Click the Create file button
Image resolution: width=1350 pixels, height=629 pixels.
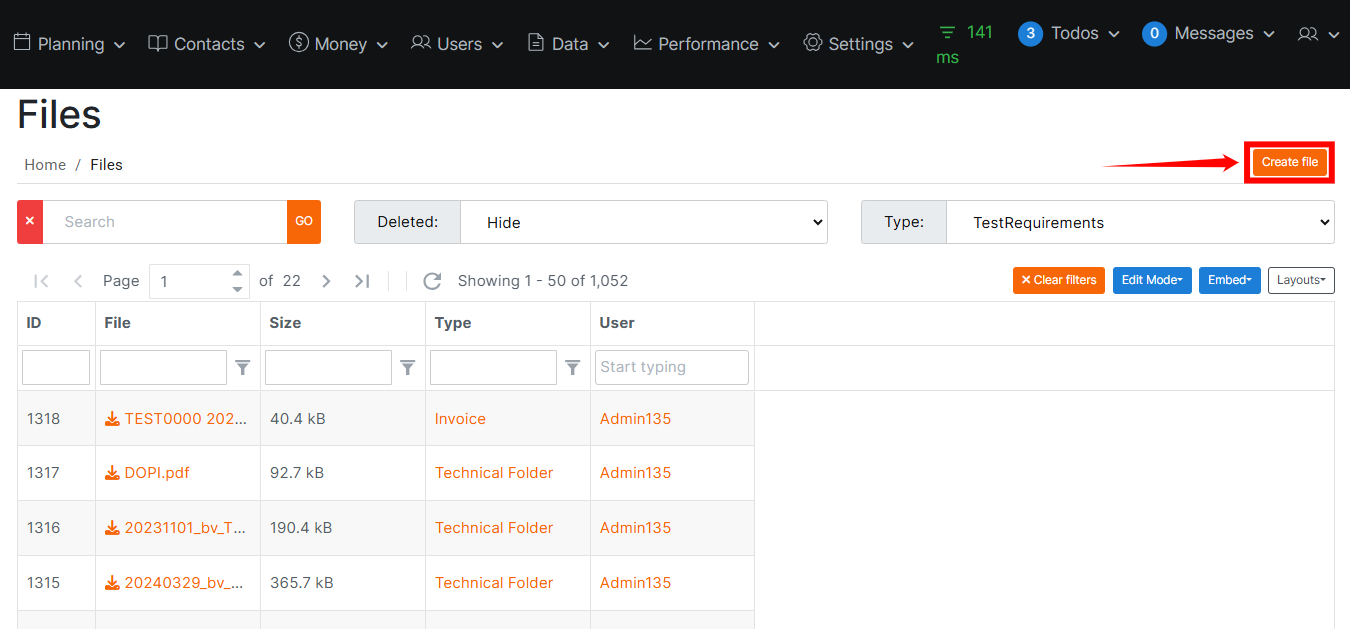(x=1289, y=162)
